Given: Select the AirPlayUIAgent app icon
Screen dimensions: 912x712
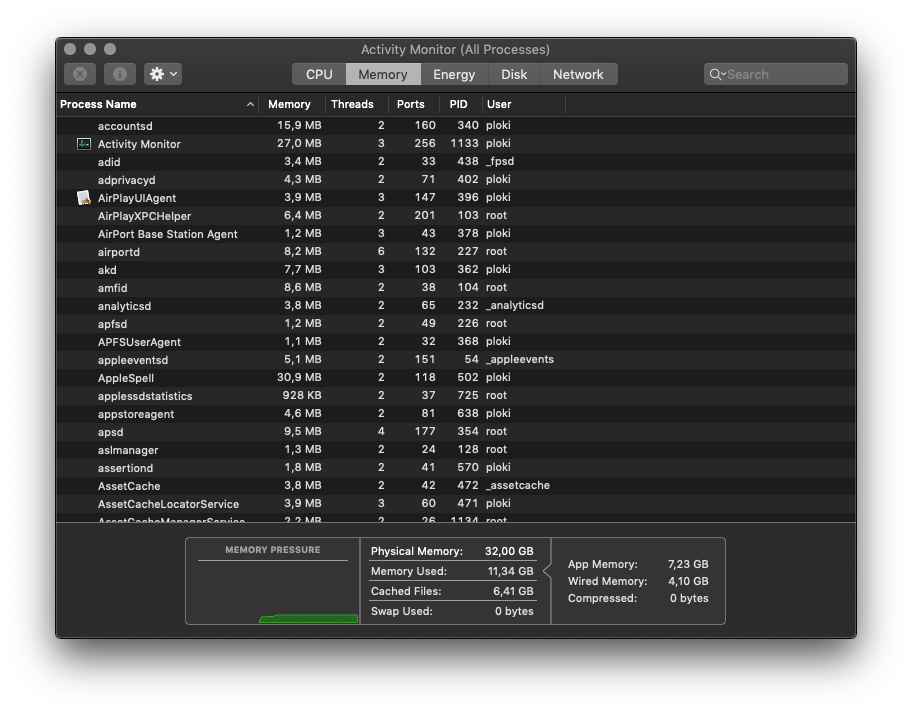Looking at the screenshot, I should [84, 198].
